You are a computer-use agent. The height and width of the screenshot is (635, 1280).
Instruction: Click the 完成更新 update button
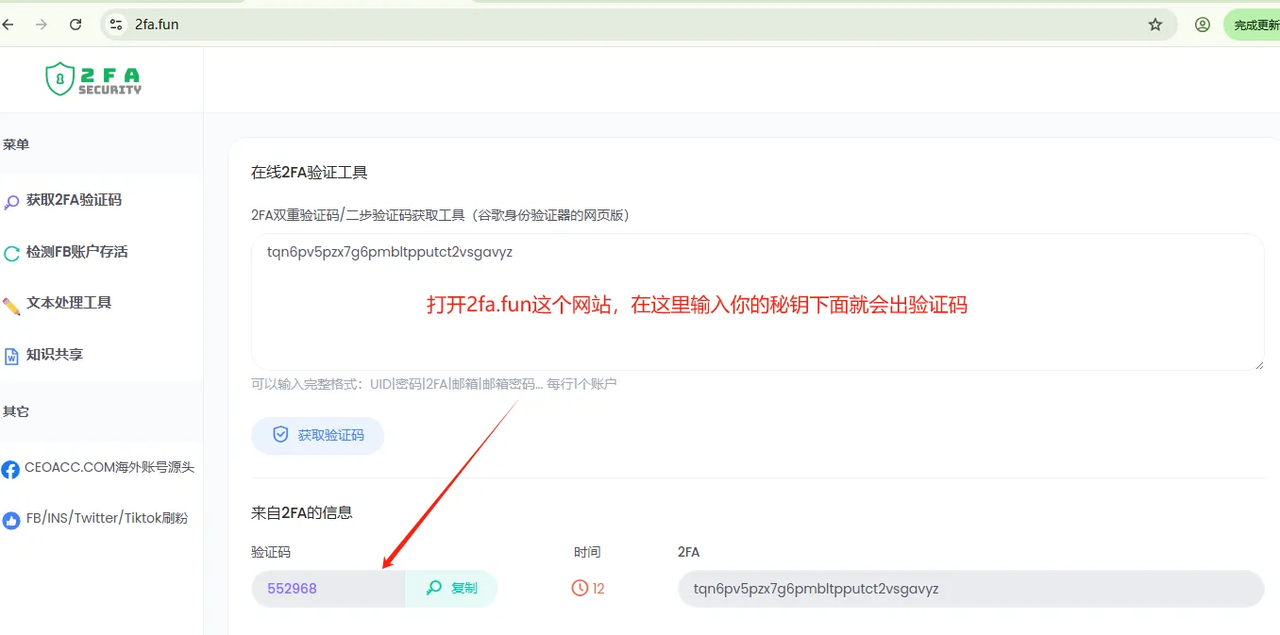pyautogui.click(x=1253, y=25)
